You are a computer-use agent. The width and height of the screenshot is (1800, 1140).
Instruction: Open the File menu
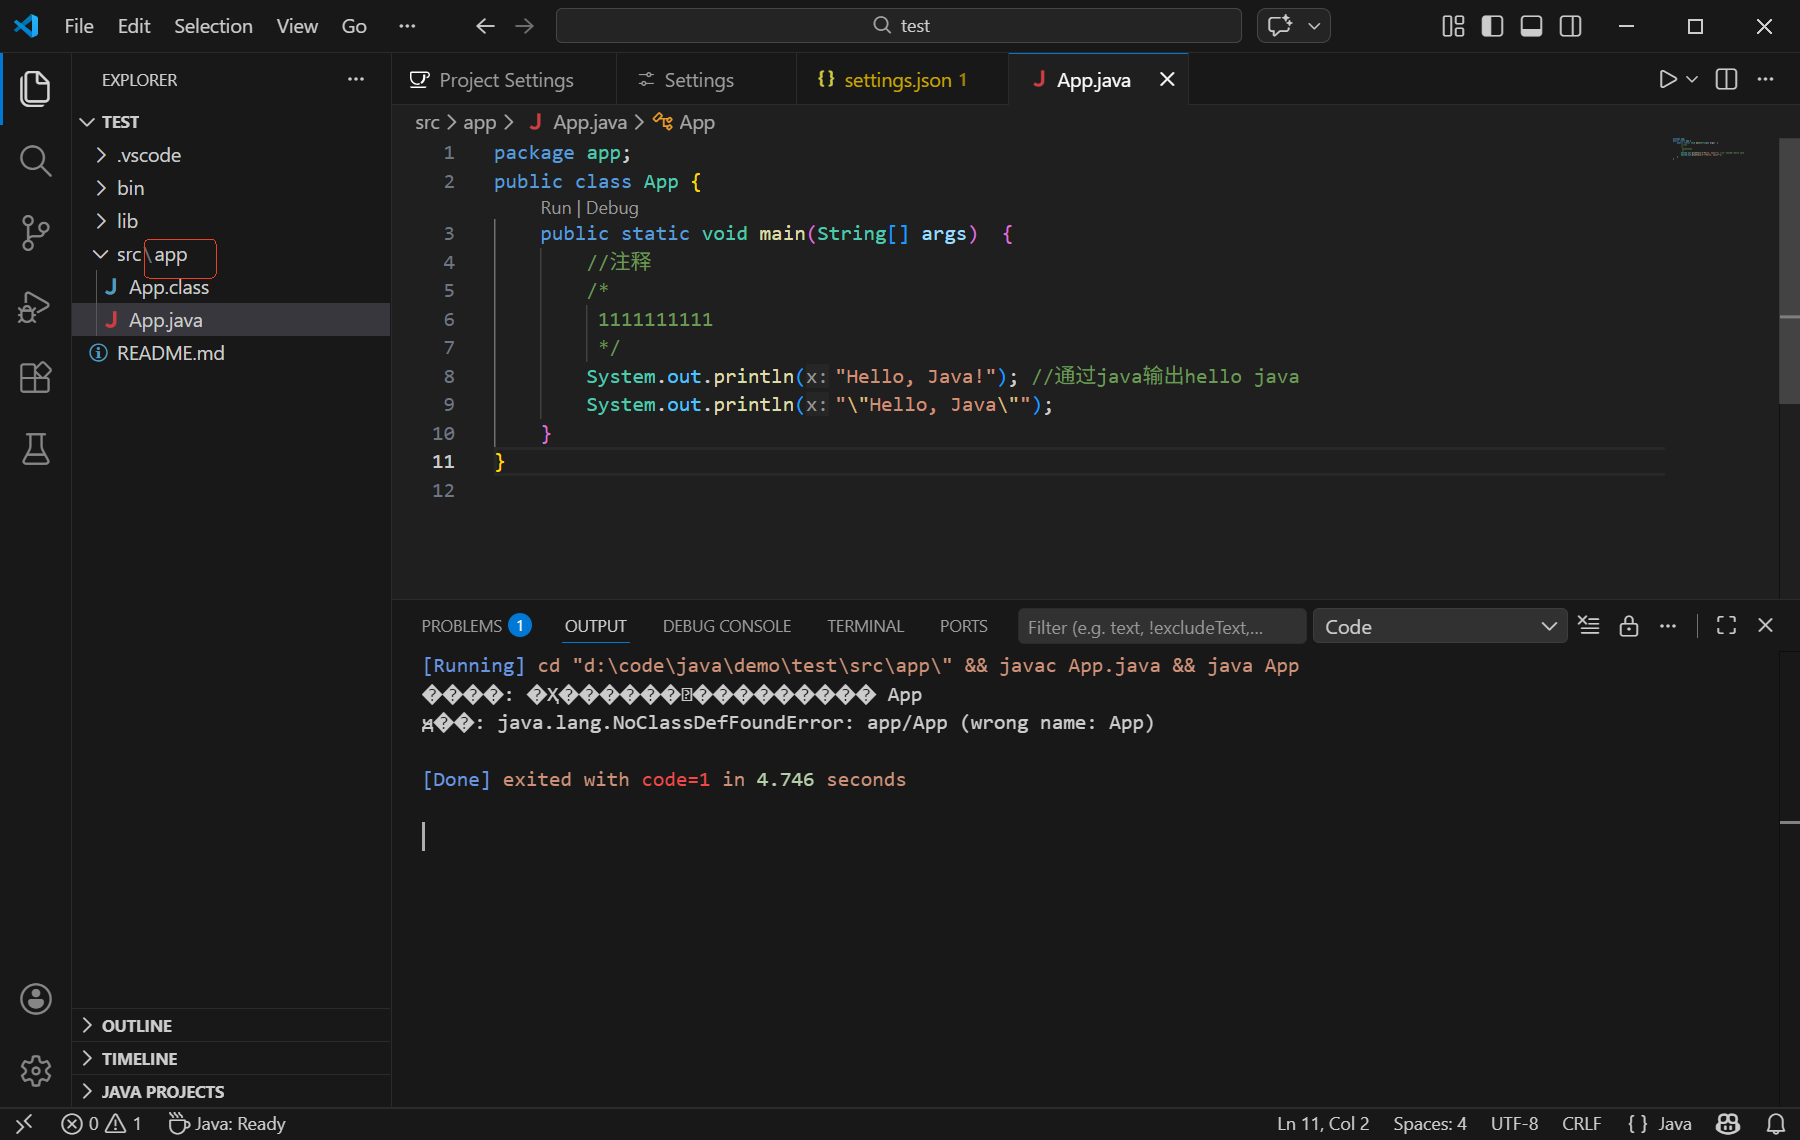click(x=79, y=26)
